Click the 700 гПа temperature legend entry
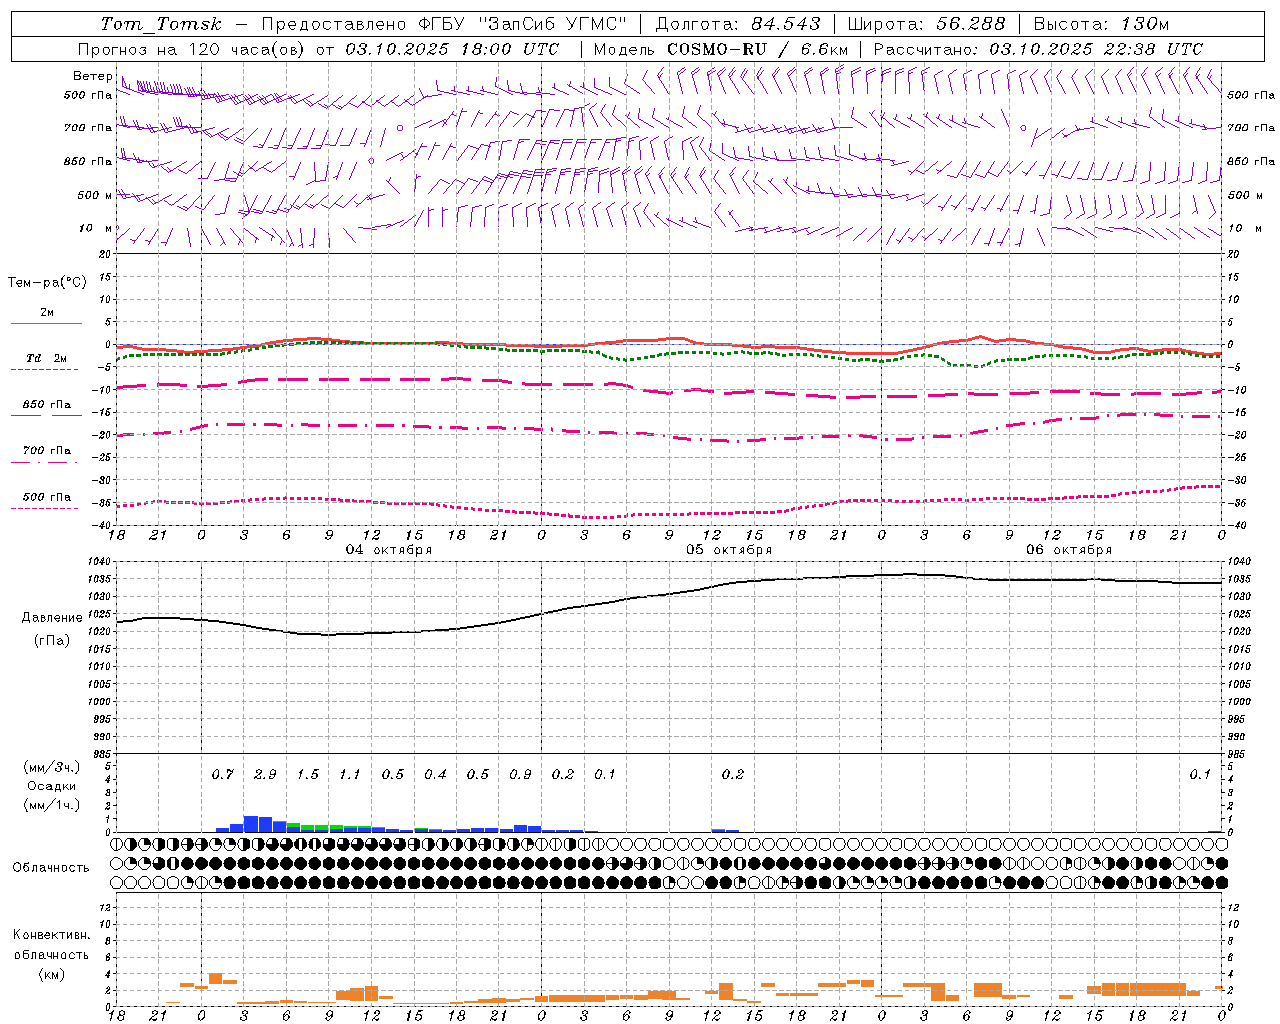Screen dimensions: 1280x1024 (x=46, y=451)
